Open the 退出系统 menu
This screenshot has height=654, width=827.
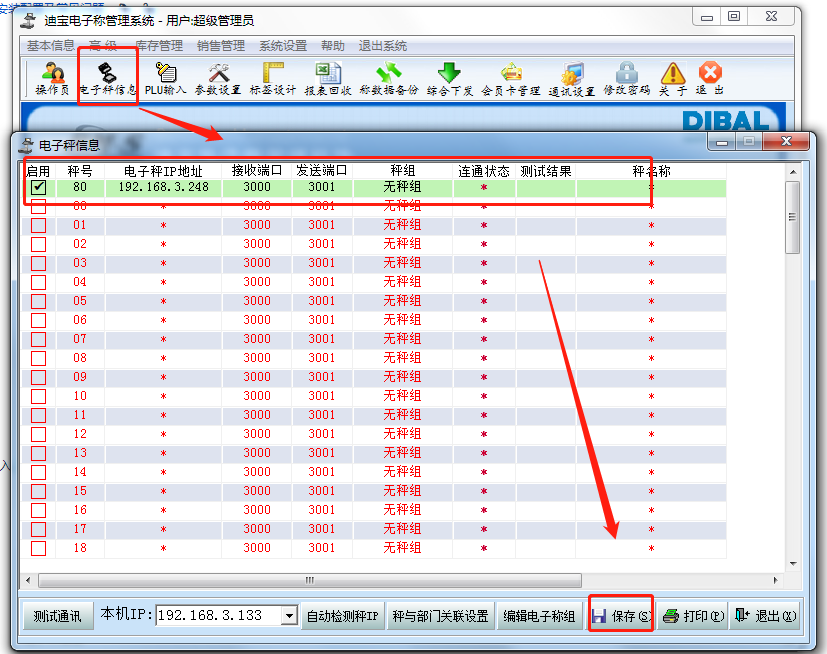382,46
